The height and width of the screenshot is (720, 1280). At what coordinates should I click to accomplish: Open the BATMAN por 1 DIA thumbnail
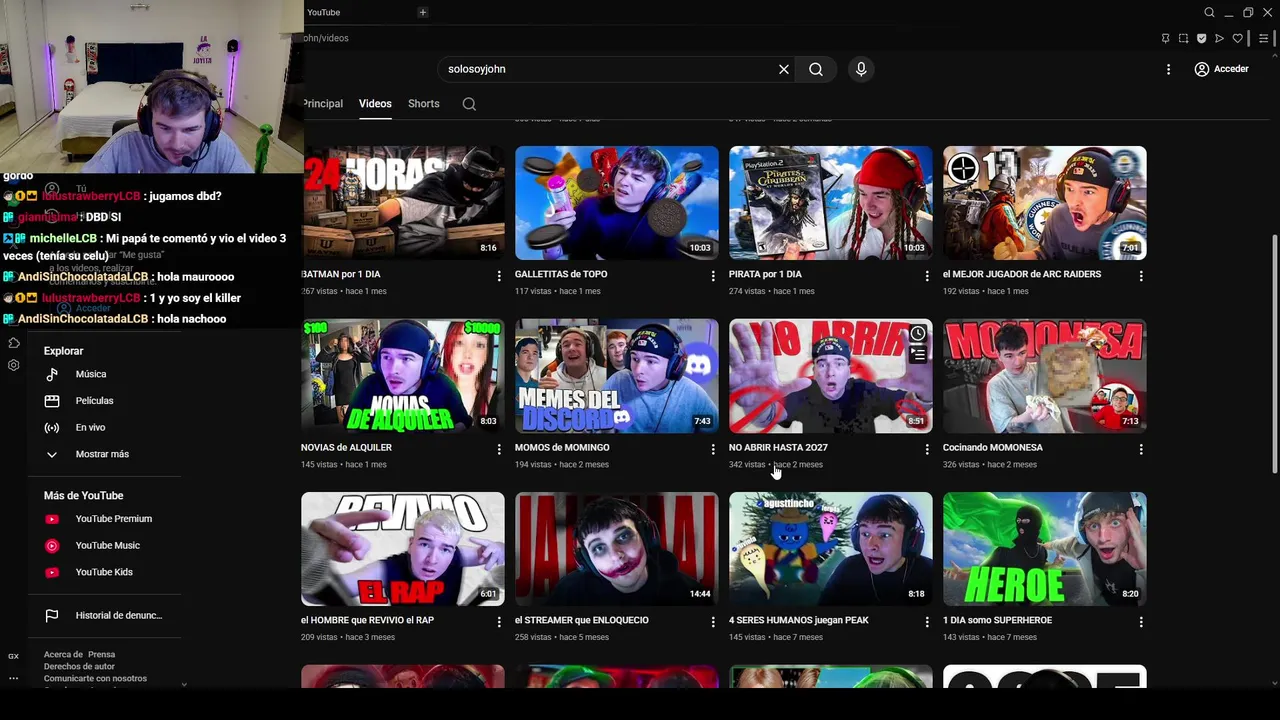[x=402, y=203]
